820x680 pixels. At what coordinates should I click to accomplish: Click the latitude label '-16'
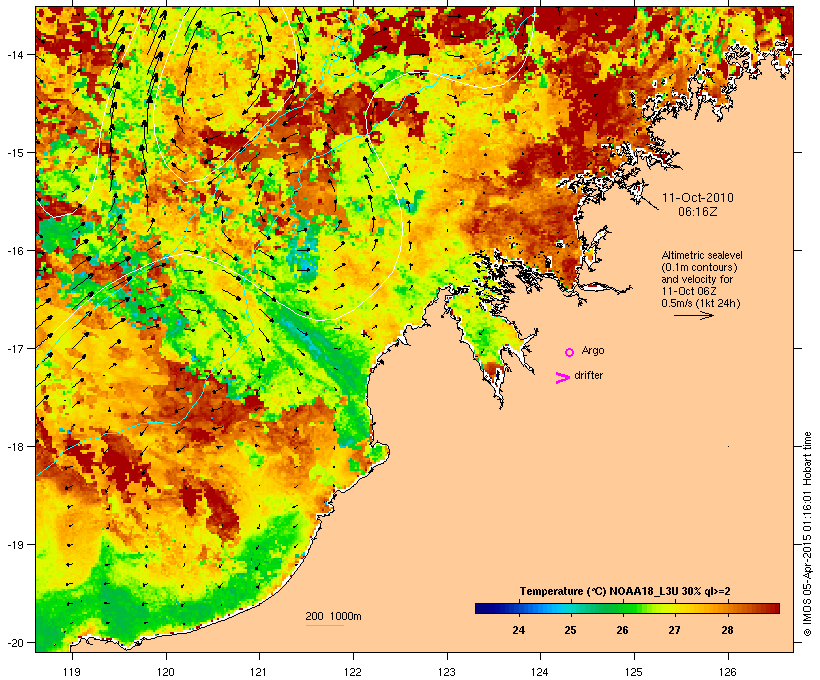14,251
